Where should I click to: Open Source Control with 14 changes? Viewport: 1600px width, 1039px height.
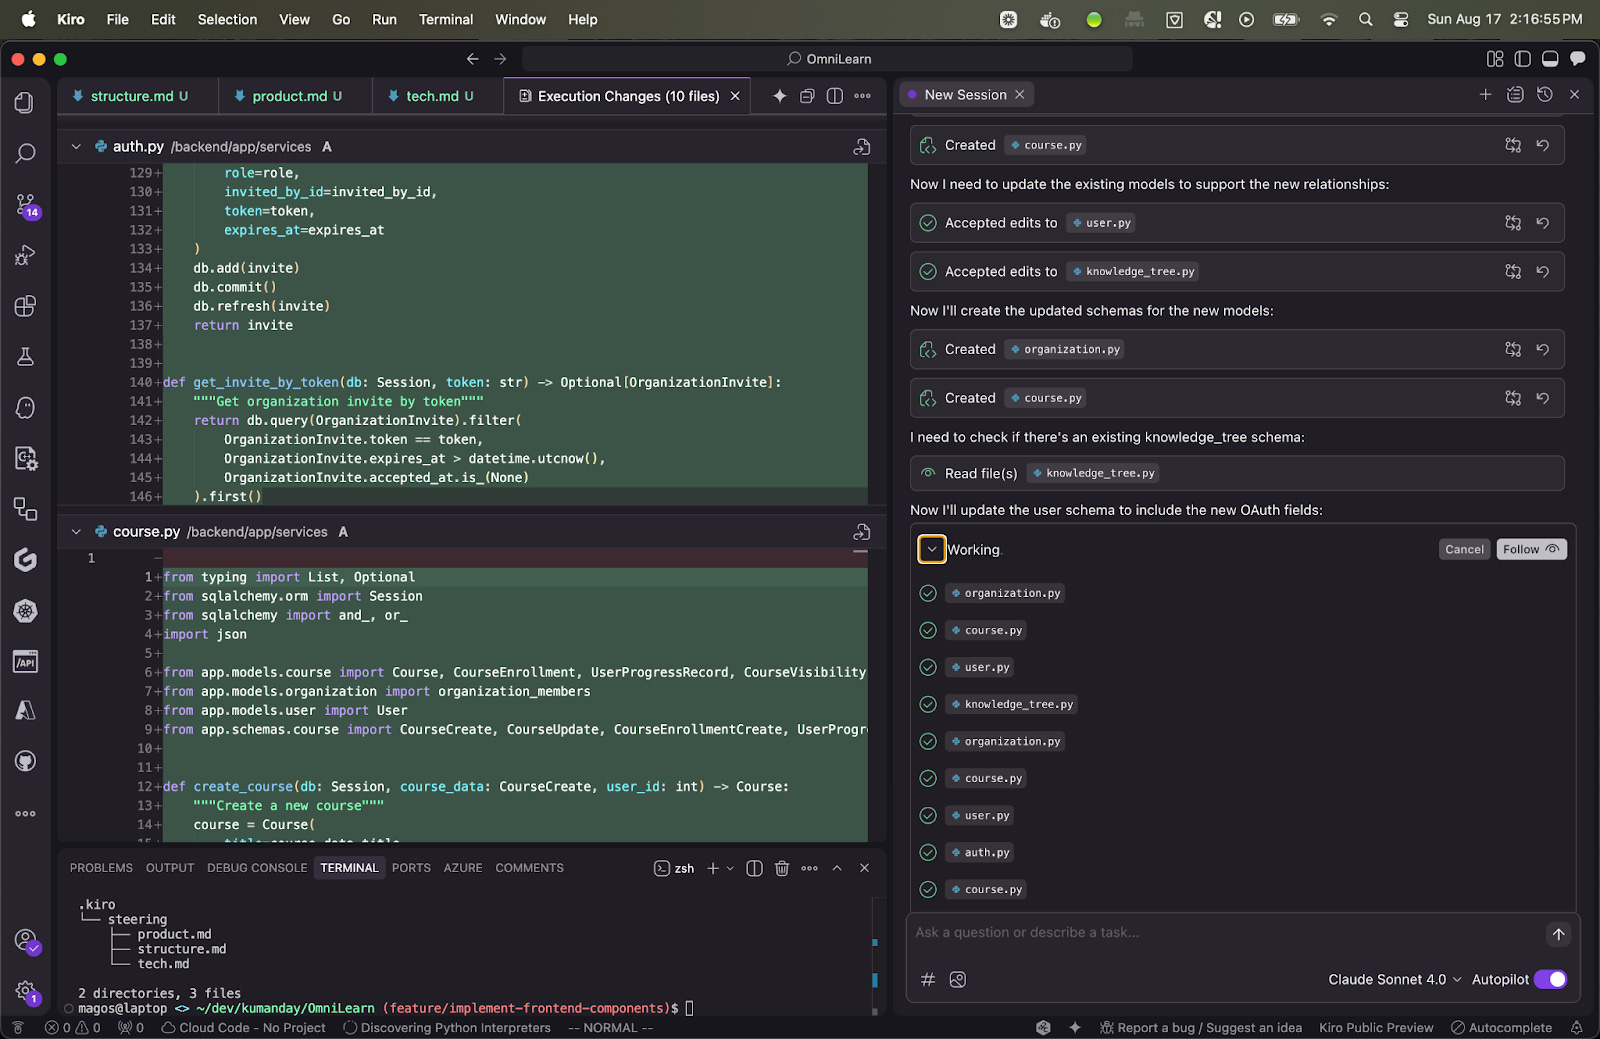pos(25,205)
